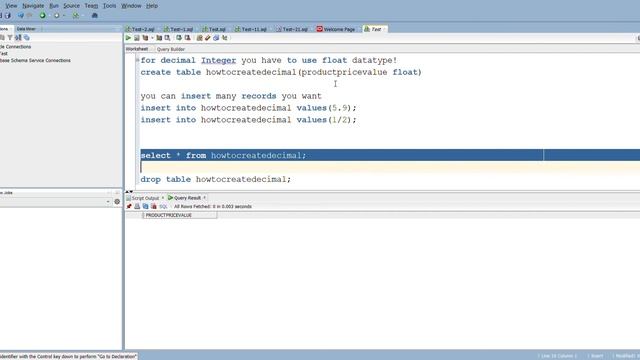Viewport: 640px width, 360px height.
Task: Click the last worksheet toolbar icon after SQL History
Action: pos(224,38)
